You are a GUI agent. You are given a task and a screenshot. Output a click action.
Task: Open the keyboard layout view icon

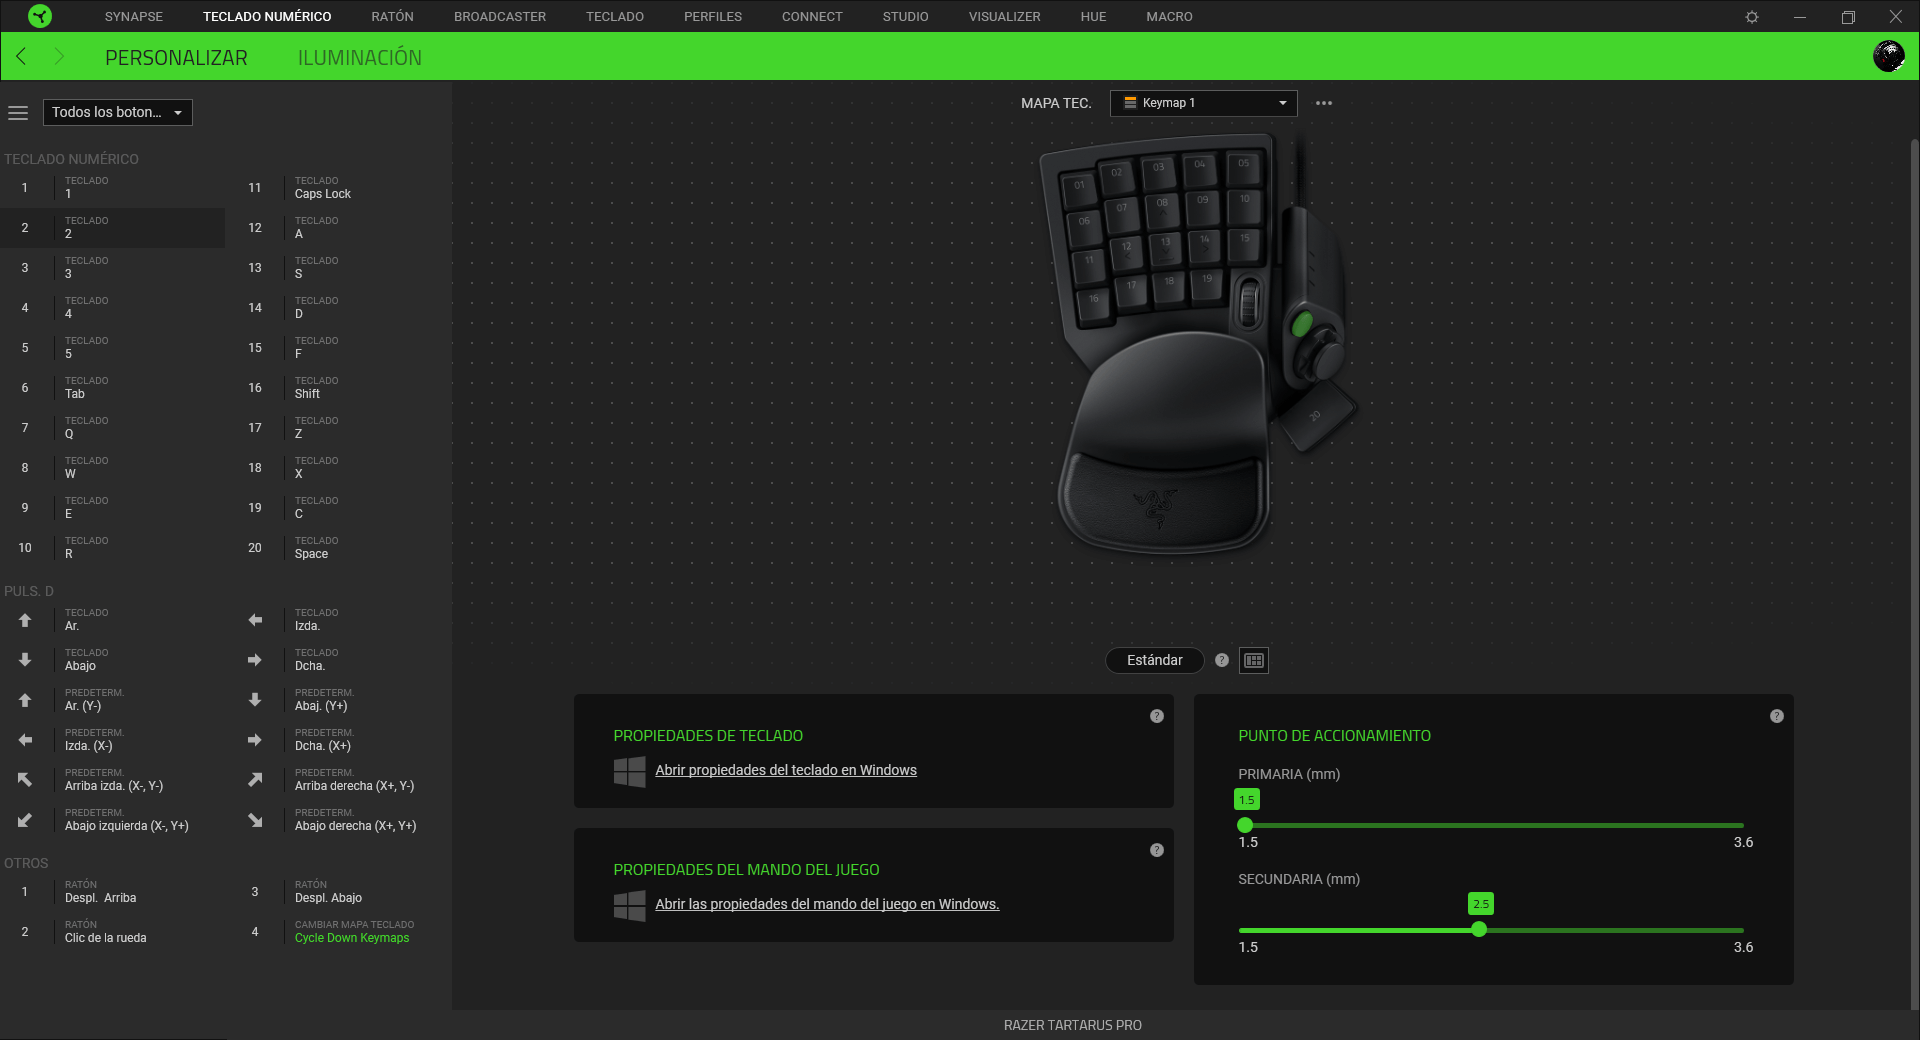(x=1254, y=660)
